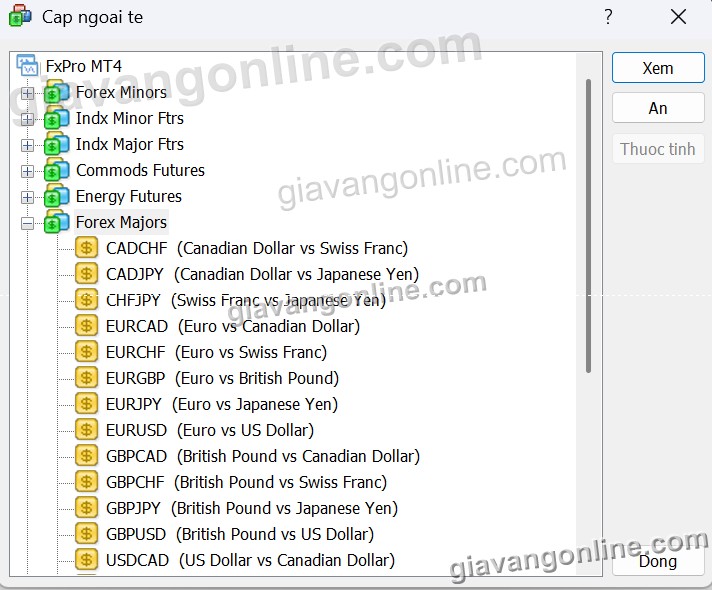This screenshot has height=590, width=712.
Task: Click the Forex Minors folder icon
Action: pos(57,93)
